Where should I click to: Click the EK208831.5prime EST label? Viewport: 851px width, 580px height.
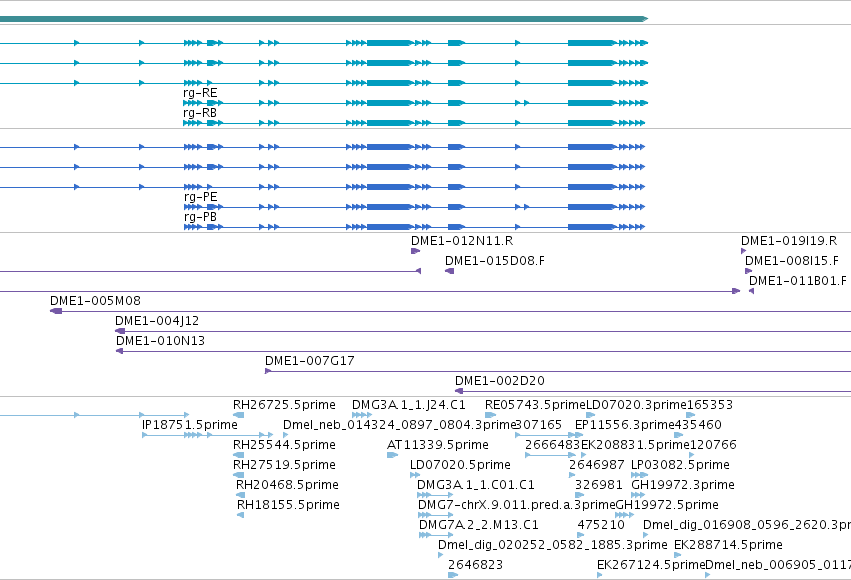pyautogui.click(x=635, y=445)
